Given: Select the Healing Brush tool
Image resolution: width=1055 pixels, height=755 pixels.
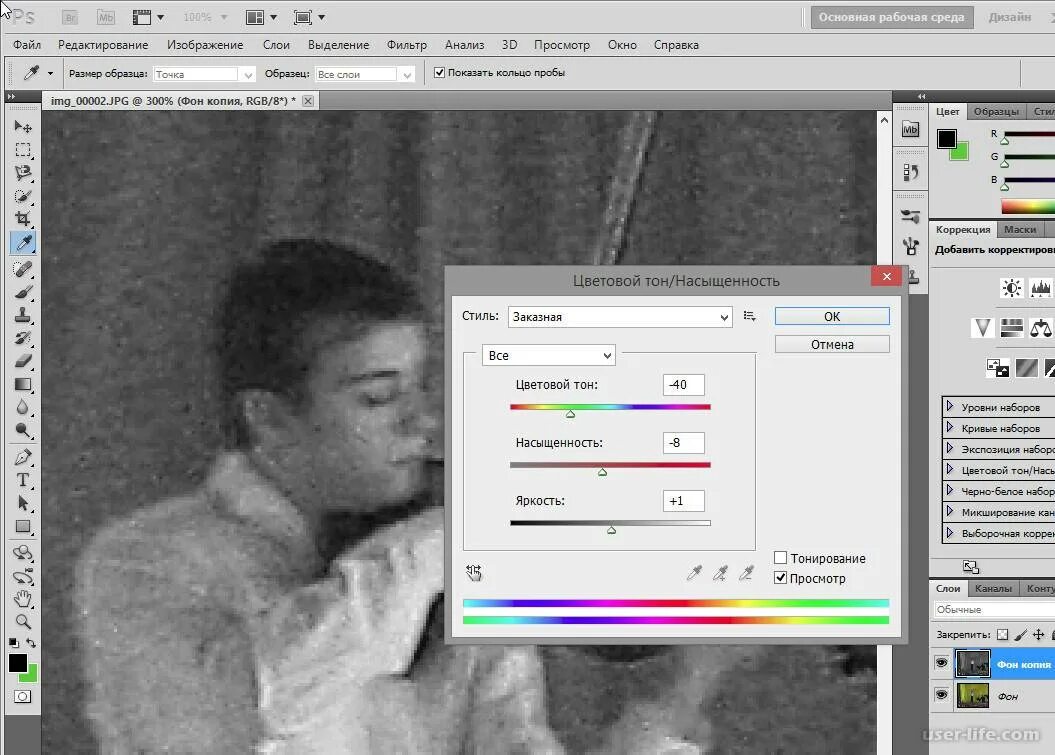Looking at the screenshot, I should pyautogui.click(x=23, y=268).
